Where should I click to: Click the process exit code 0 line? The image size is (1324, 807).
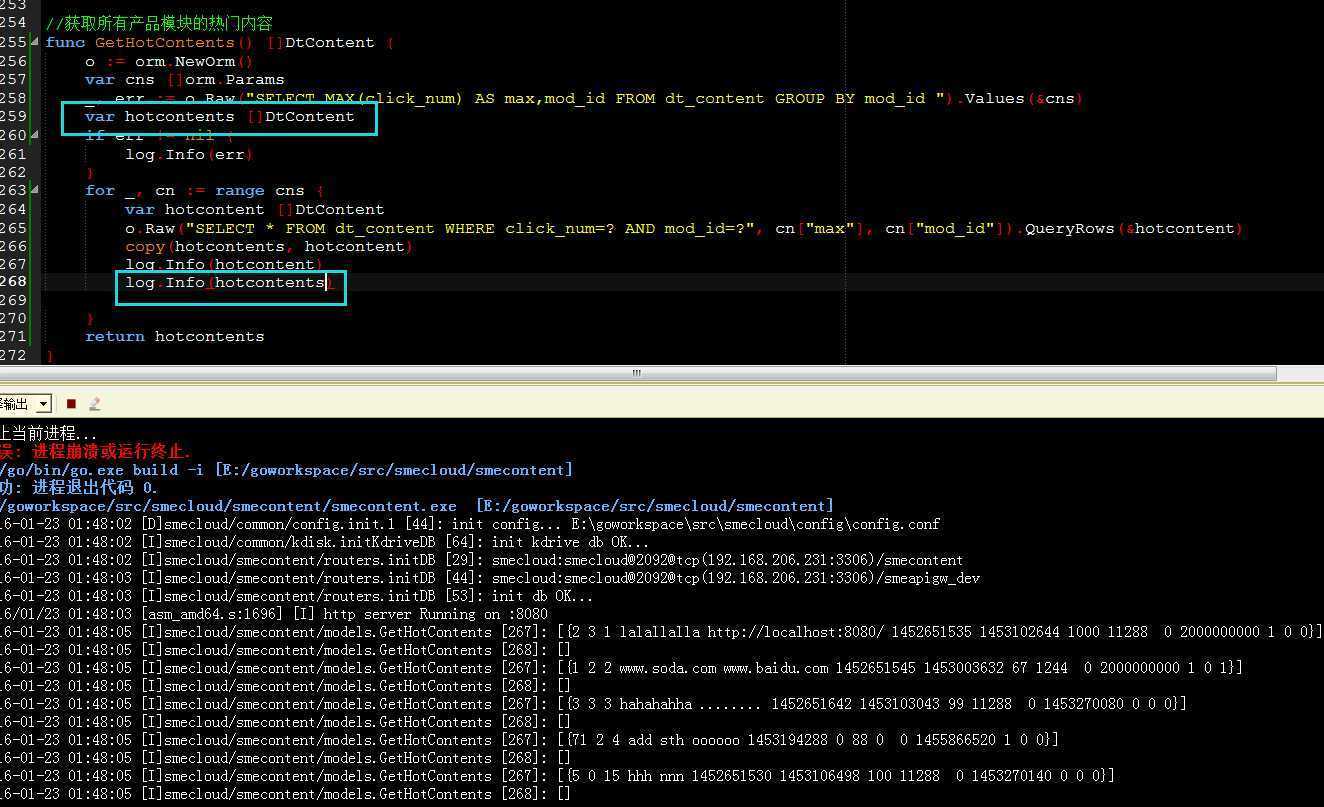pyautogui.click(x=79, y=488)
